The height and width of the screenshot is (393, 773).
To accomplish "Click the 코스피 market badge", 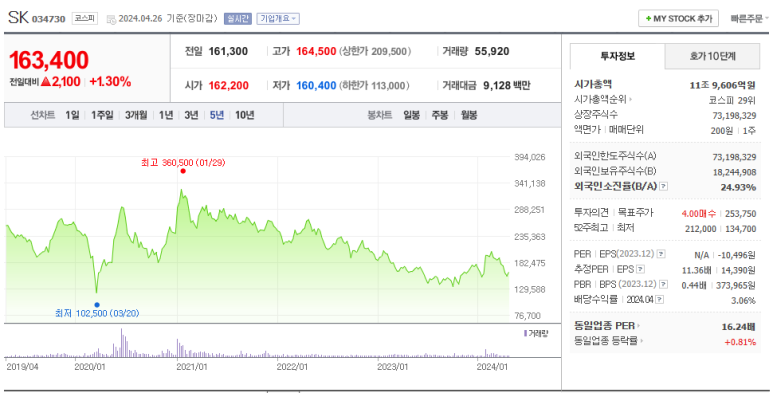I will (x=85, y=19).
